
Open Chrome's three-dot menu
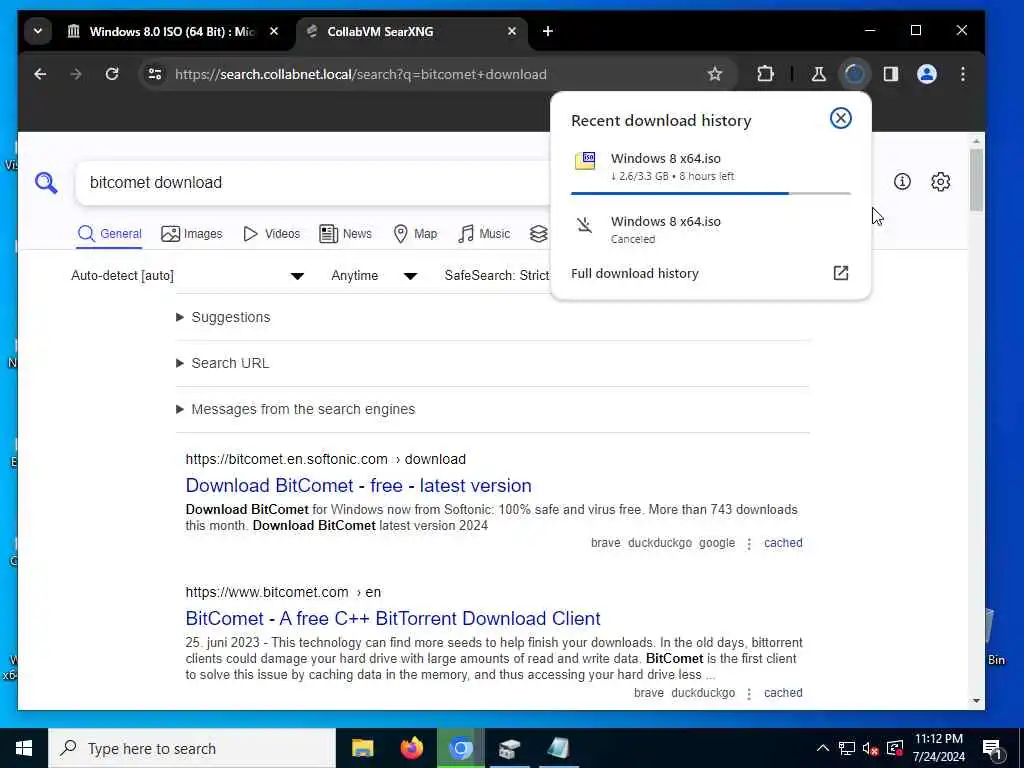[963, 74]
